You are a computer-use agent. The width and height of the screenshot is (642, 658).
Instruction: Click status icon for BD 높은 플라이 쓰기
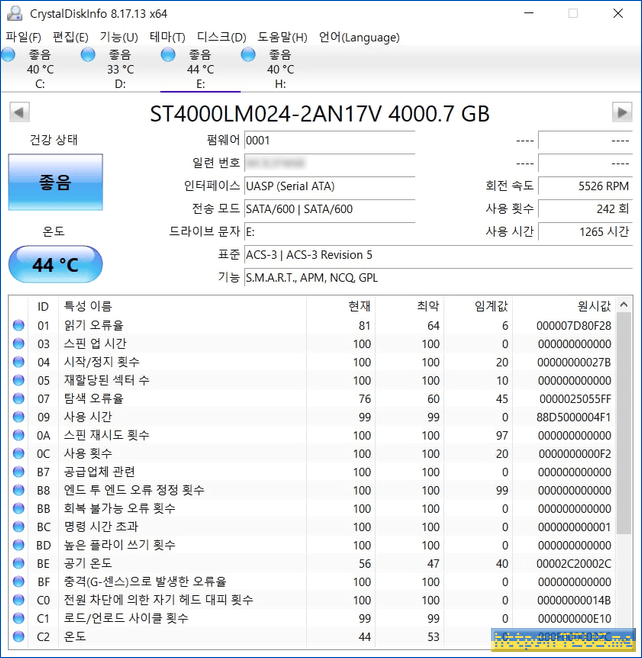(x=18, y=545)
